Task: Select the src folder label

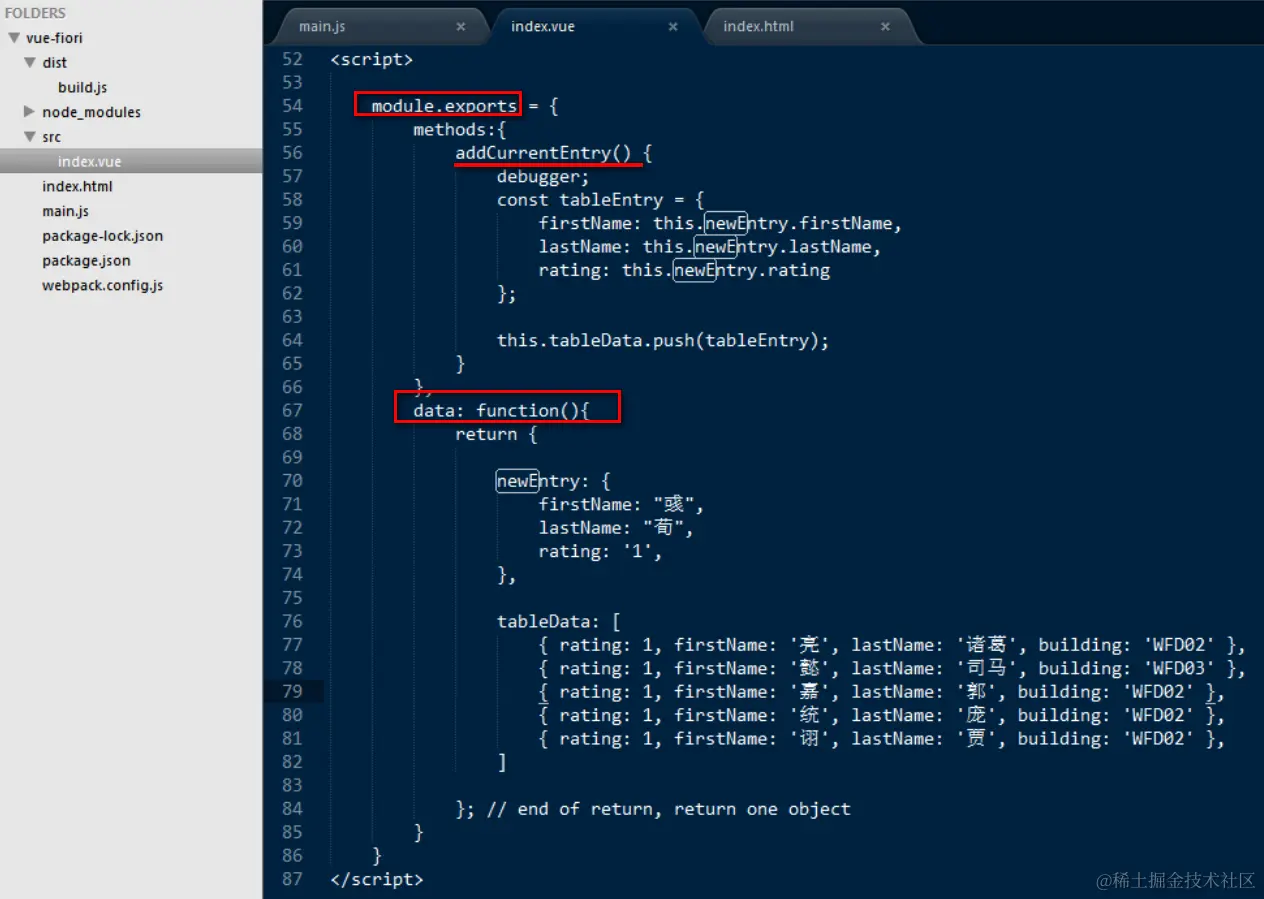Action: [x=51, y=137]
